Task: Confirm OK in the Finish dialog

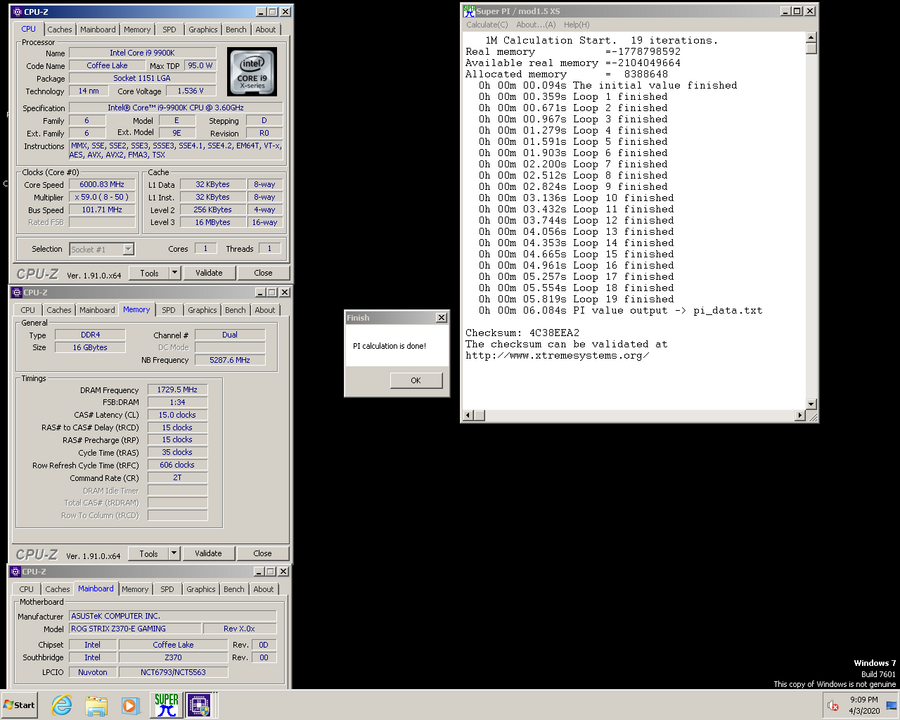Action: pyautogui.click(x=416, y=380)
